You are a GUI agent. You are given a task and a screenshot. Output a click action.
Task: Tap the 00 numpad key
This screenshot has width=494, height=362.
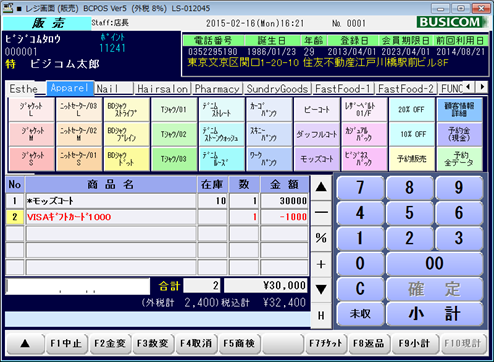click(434, 264)
